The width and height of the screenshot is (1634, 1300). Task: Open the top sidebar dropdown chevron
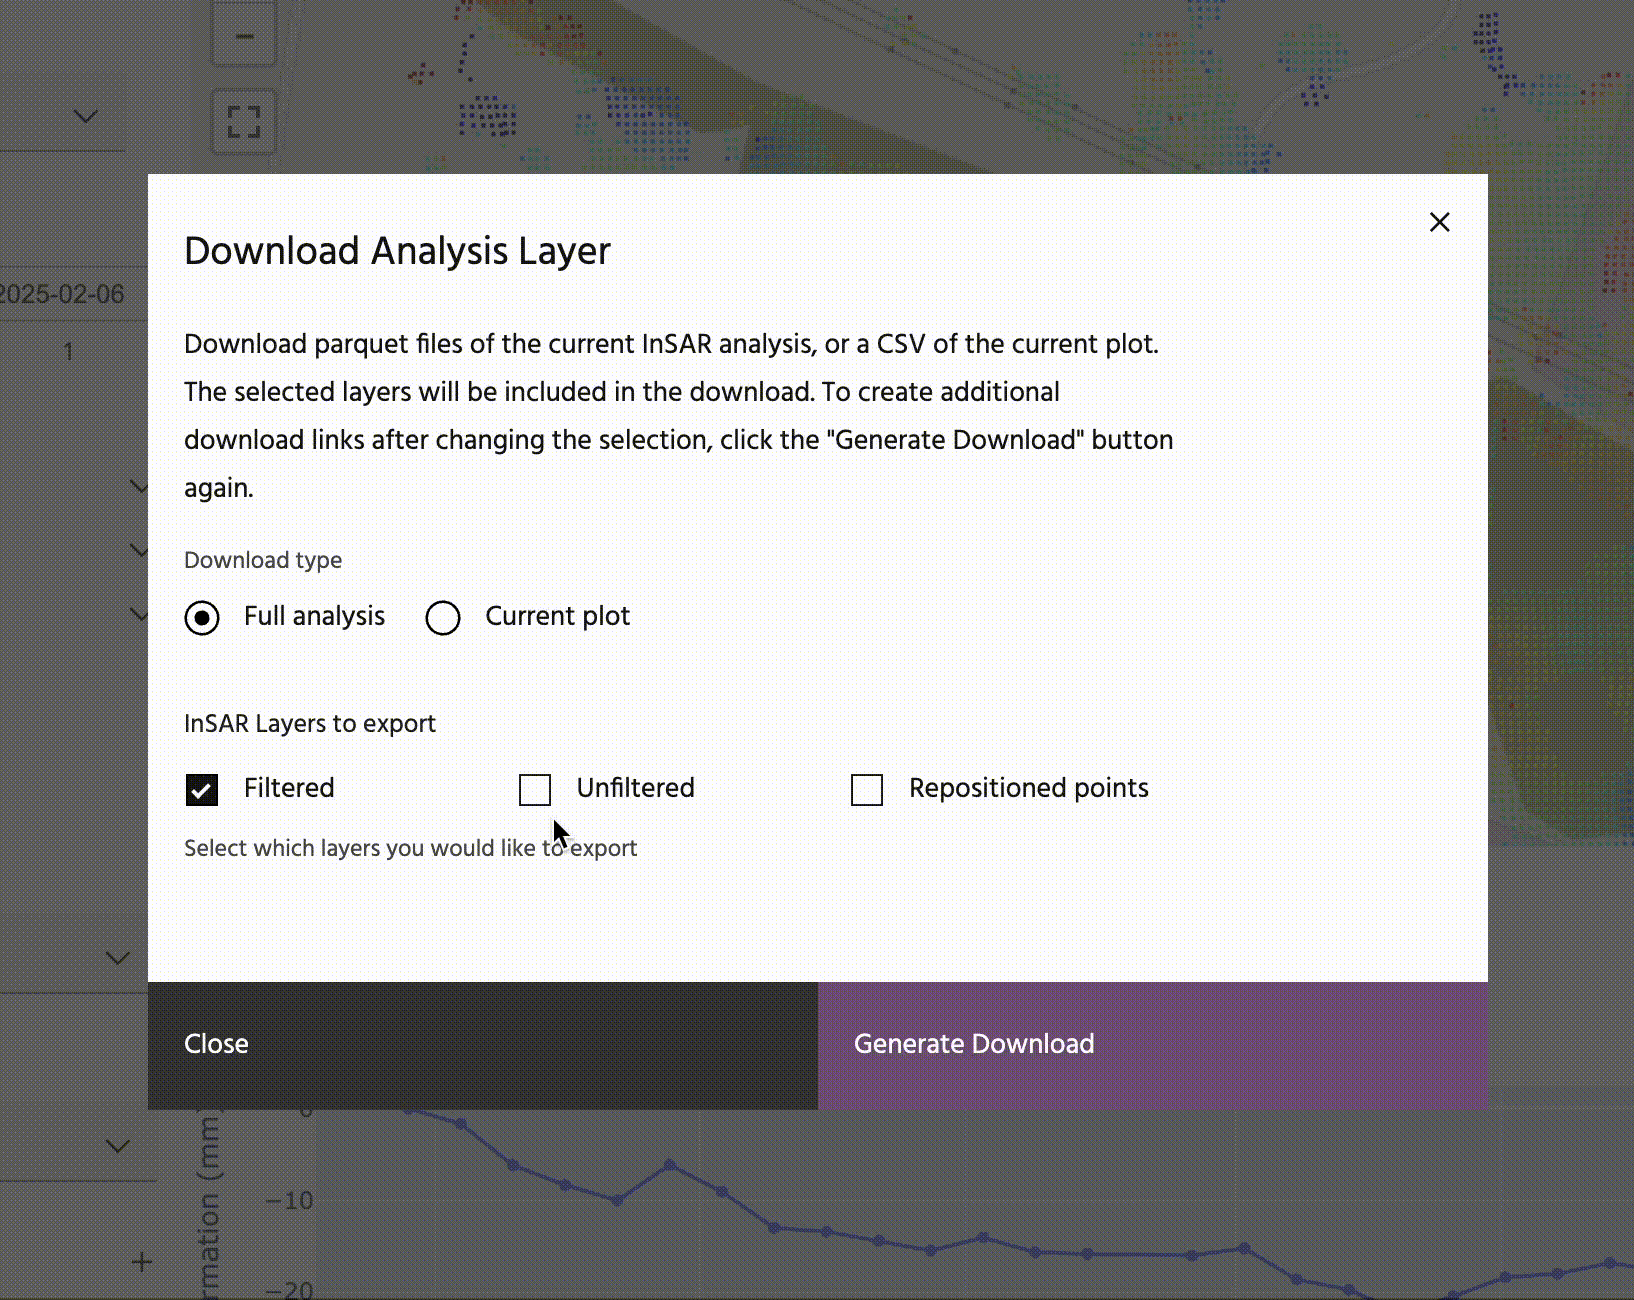[x=86, y=116]
